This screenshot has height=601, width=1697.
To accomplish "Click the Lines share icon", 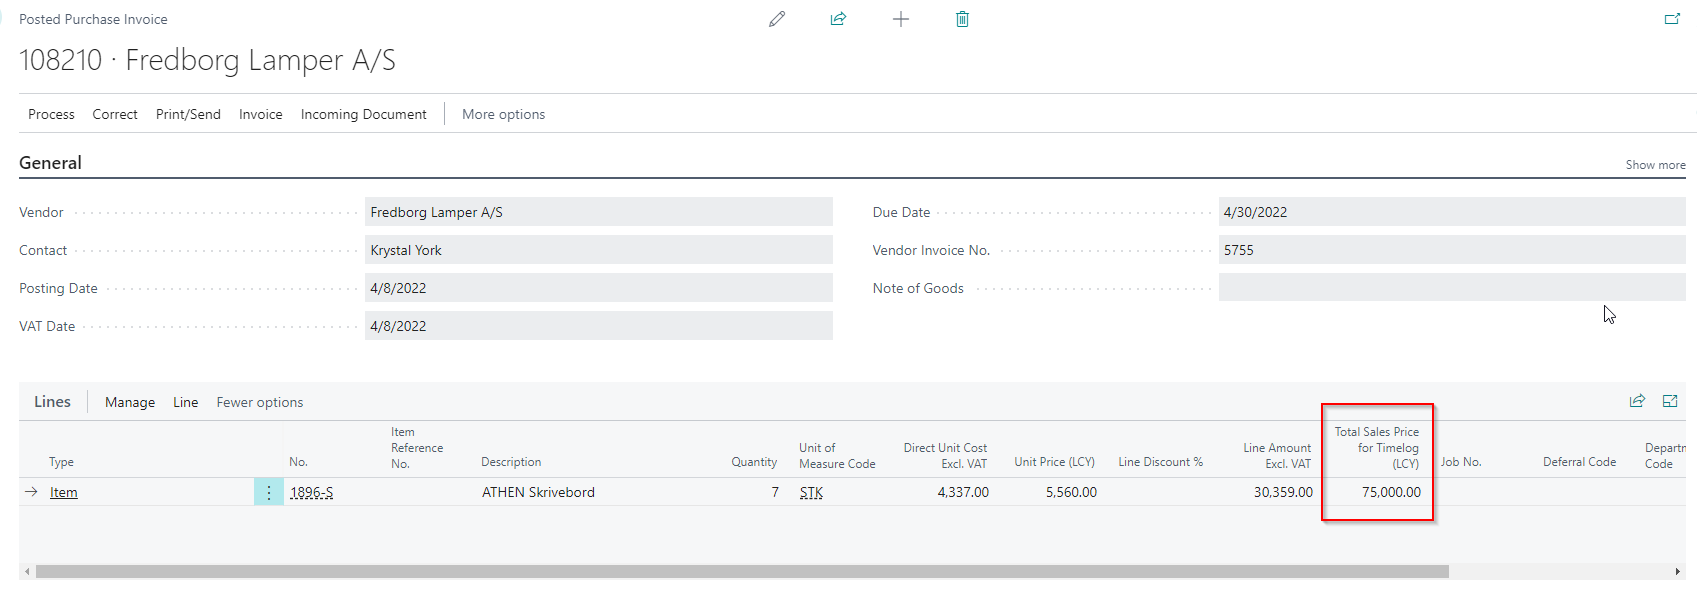I will 1637,401.
